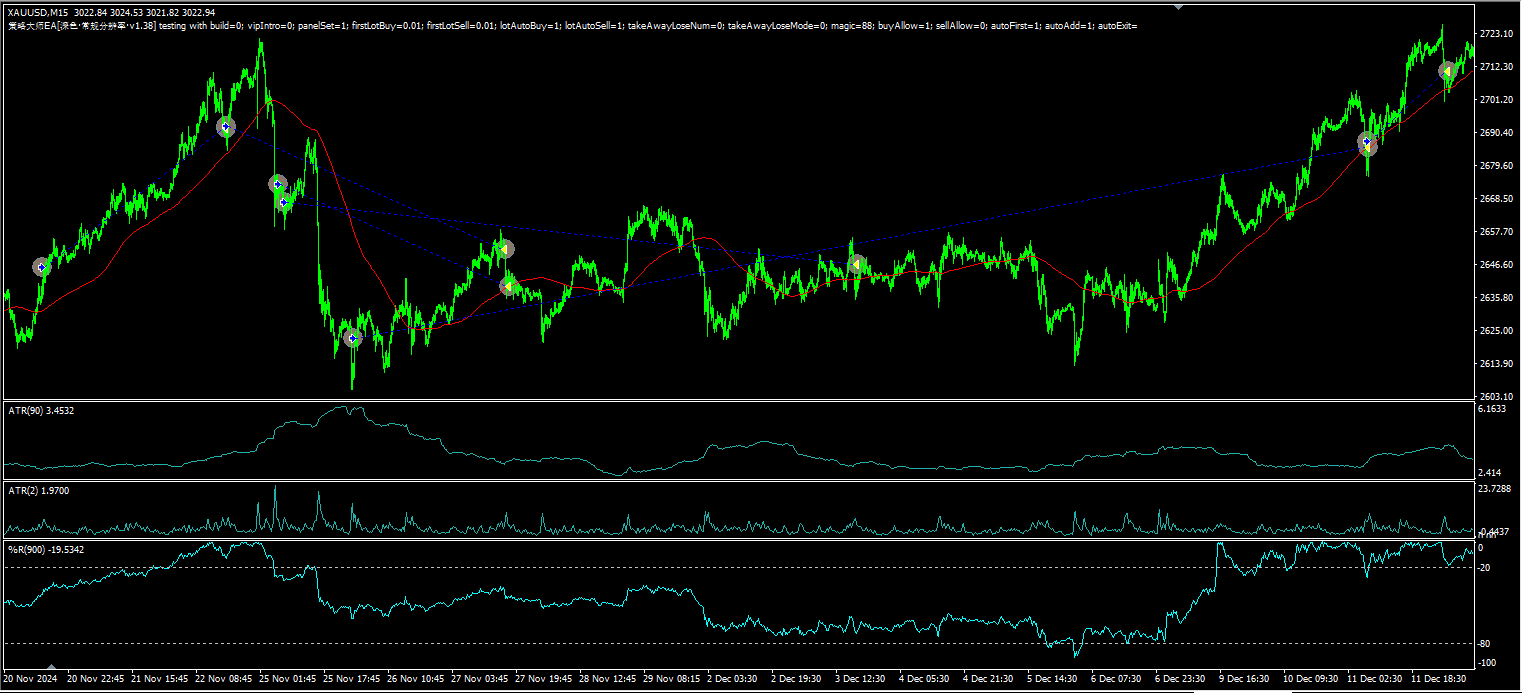1522x693 pixels.
Task: Select the yellow close marker near 2651 on 27 Nov
Action: click(505, 249)
